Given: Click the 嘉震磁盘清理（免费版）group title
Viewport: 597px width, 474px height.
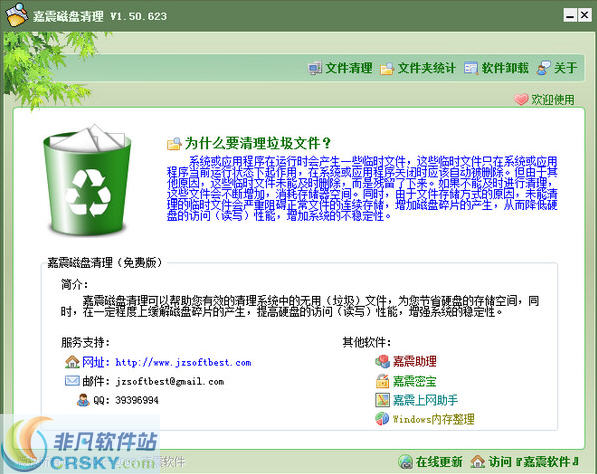Looking at the screenshot, I should 105,262.
